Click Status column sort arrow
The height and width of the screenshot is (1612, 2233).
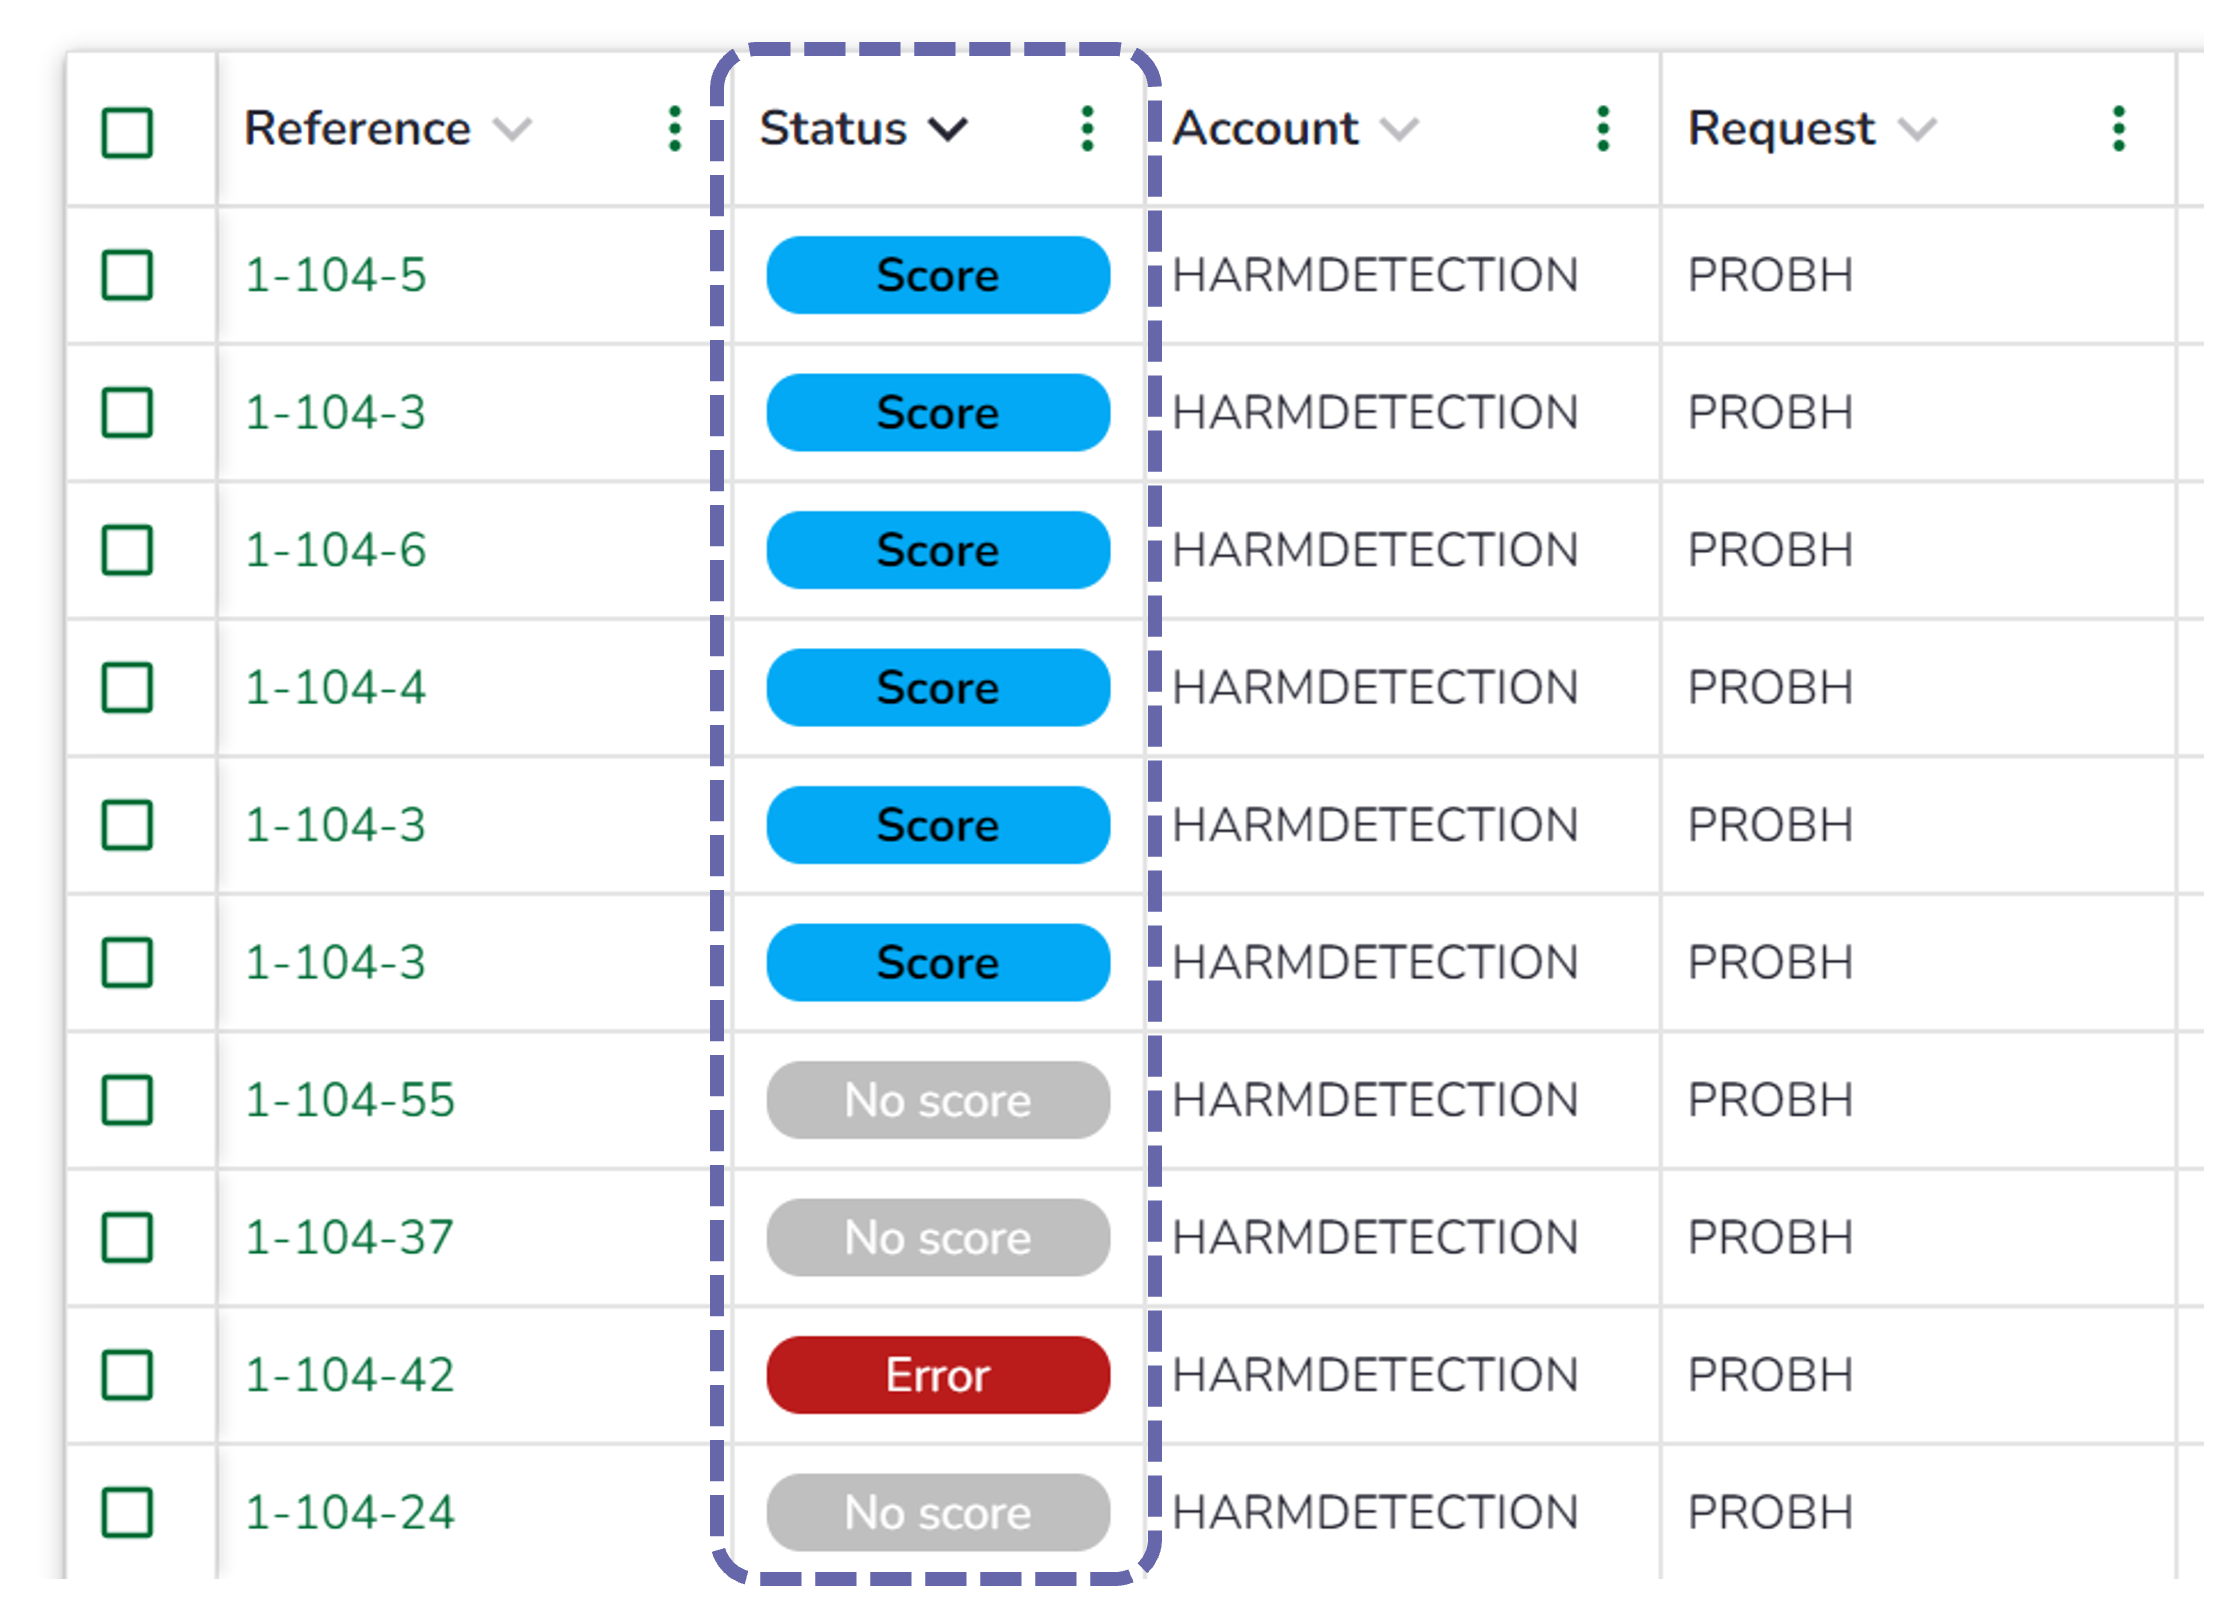(x=947, y=130)
